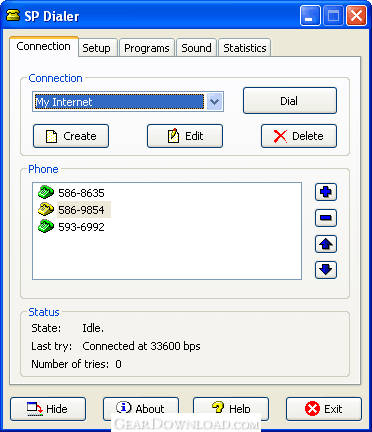This screenshot has height=432, width=372.
Task: Open the About dialog
Action: [141, 409]
